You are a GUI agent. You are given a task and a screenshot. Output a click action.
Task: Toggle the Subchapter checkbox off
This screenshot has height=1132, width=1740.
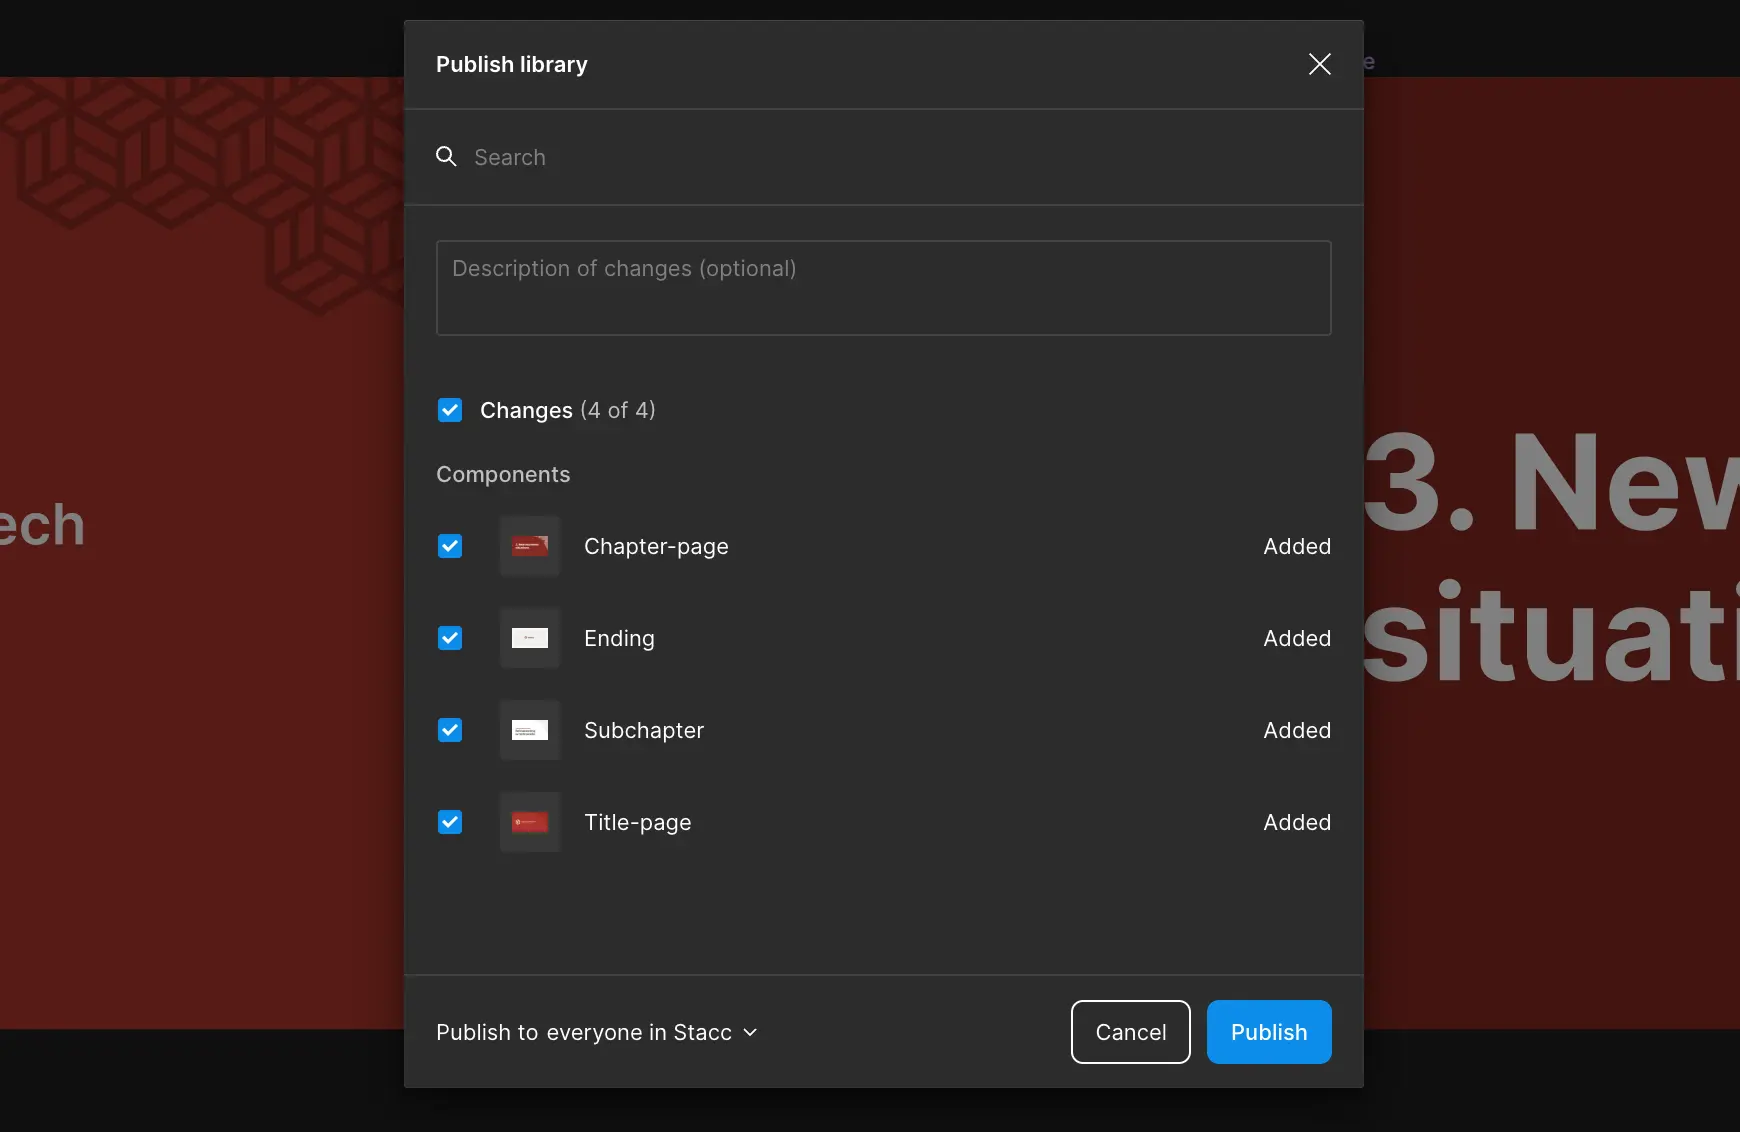click(450, 730)
